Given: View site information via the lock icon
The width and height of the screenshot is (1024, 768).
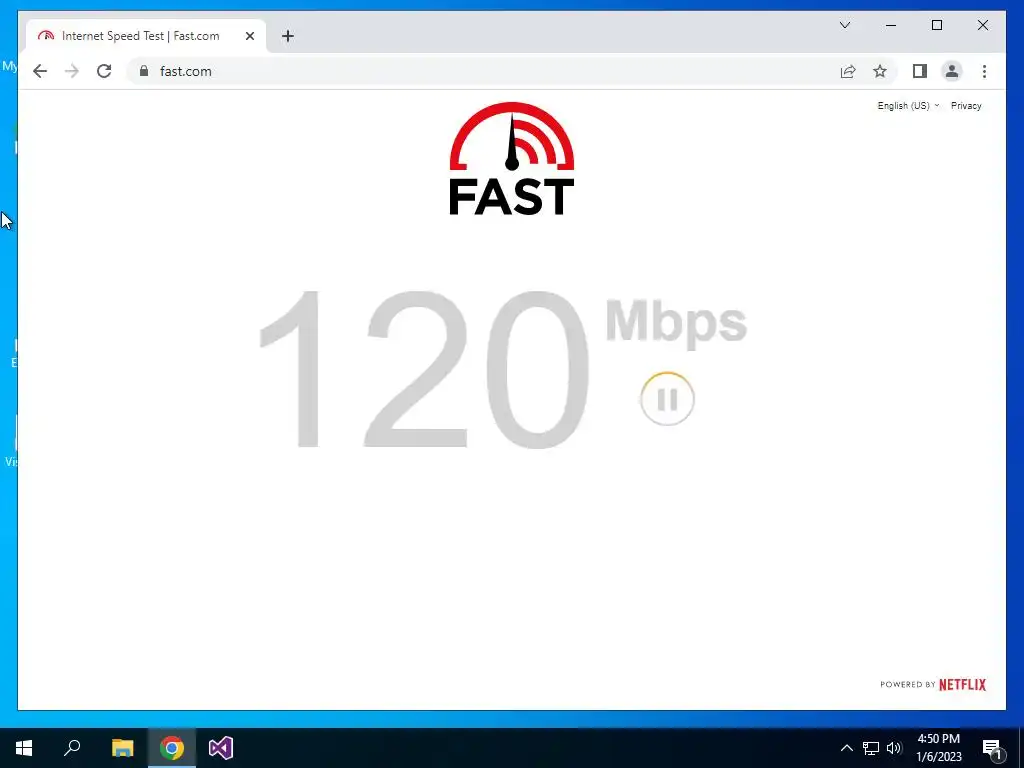Looking at the screenshot, I should tap(144, 71).
